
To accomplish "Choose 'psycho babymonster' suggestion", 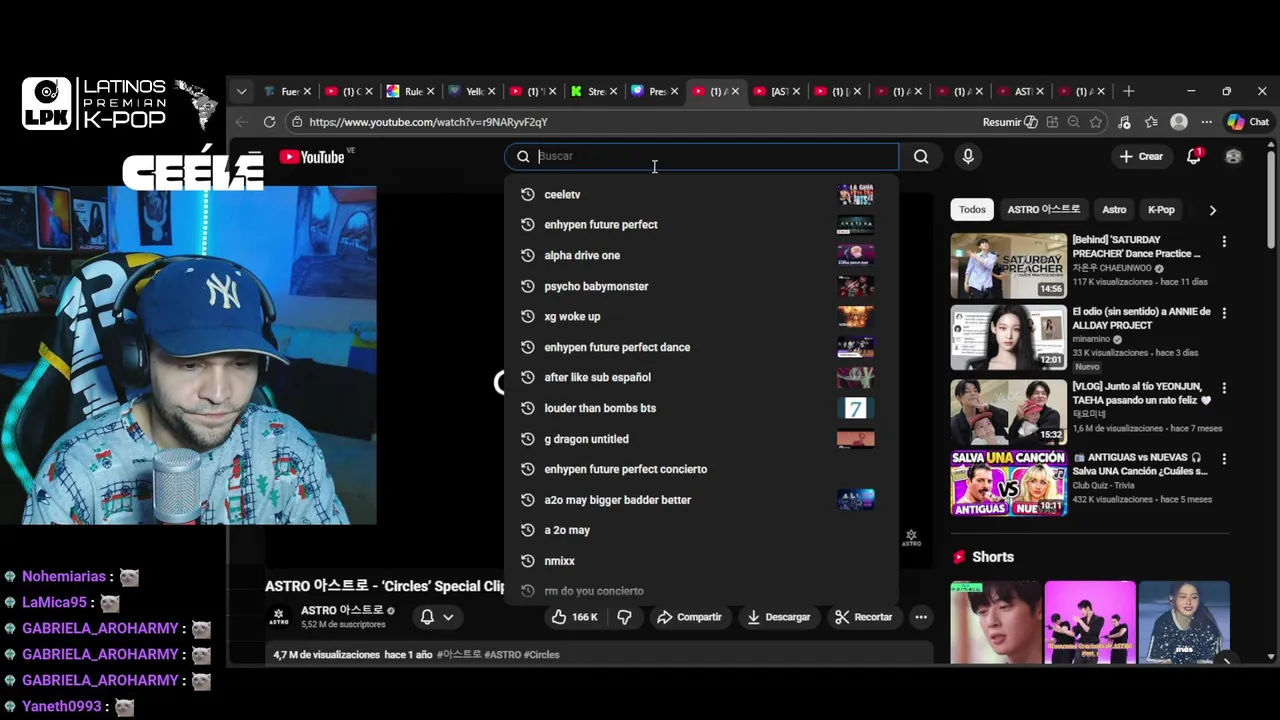I will (x=700, y=286).
